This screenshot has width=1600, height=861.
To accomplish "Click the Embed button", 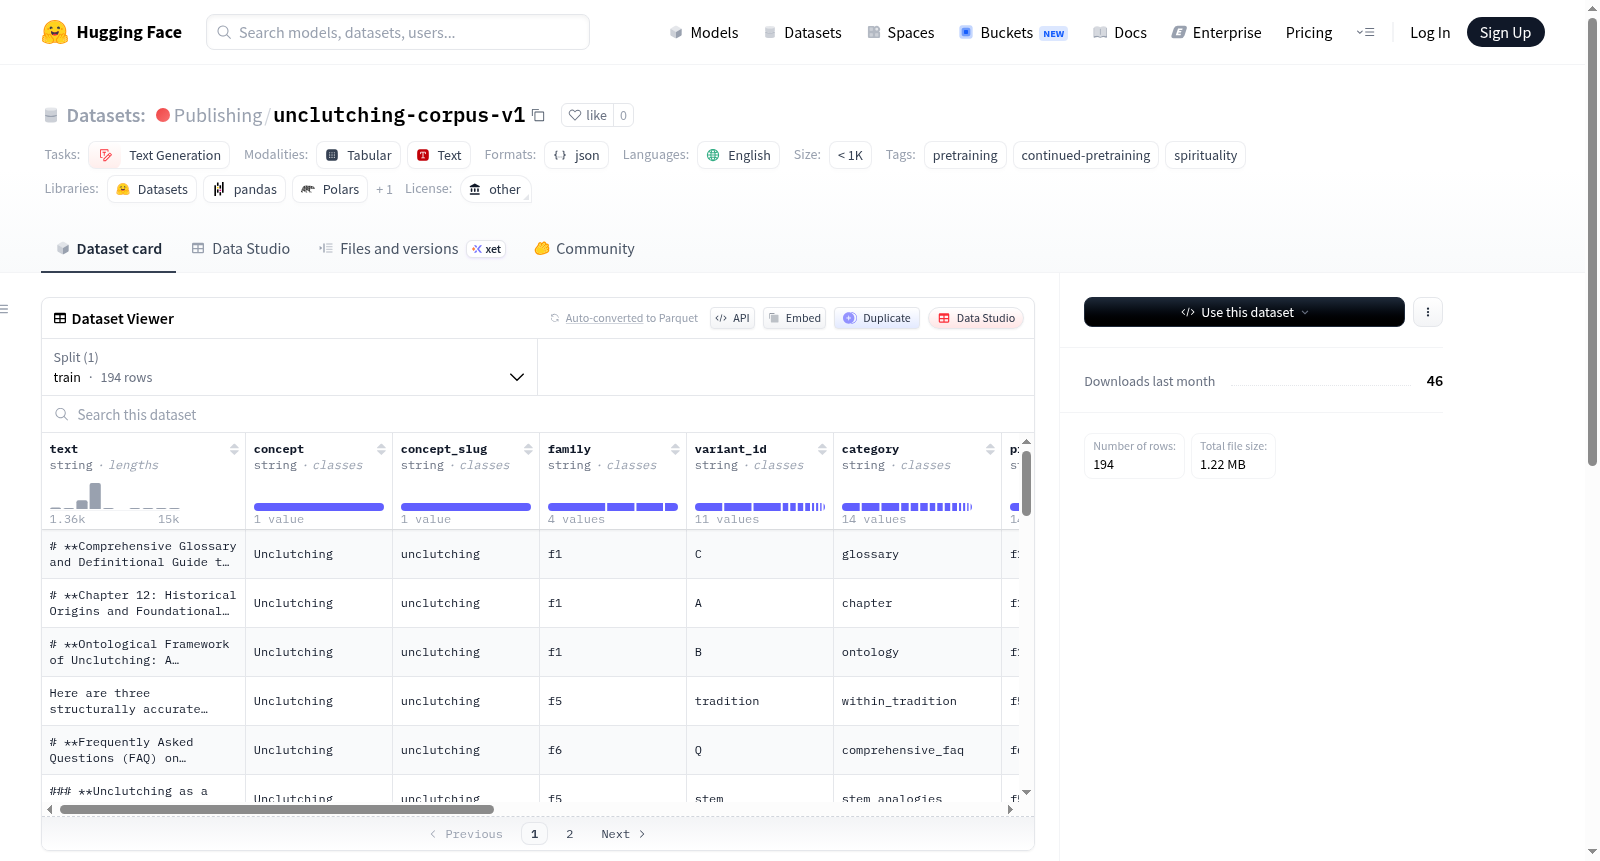I will click(x=795, y=318).
